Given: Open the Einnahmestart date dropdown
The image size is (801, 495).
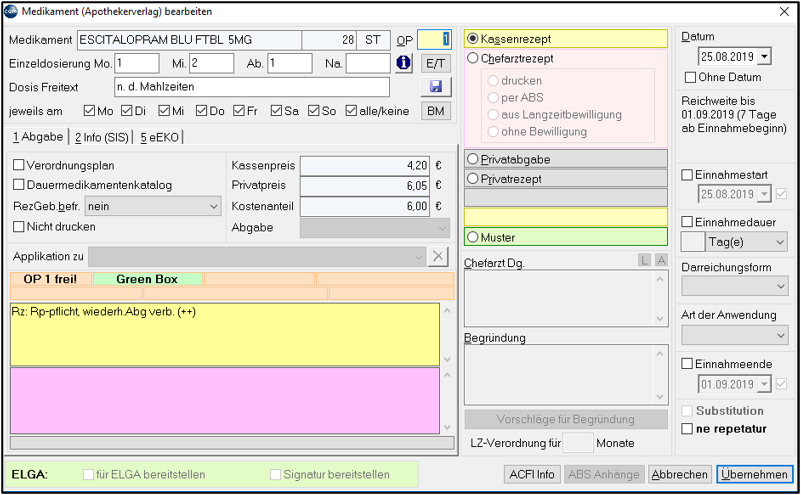Looking at the screenshot, I should click(764, 194).
